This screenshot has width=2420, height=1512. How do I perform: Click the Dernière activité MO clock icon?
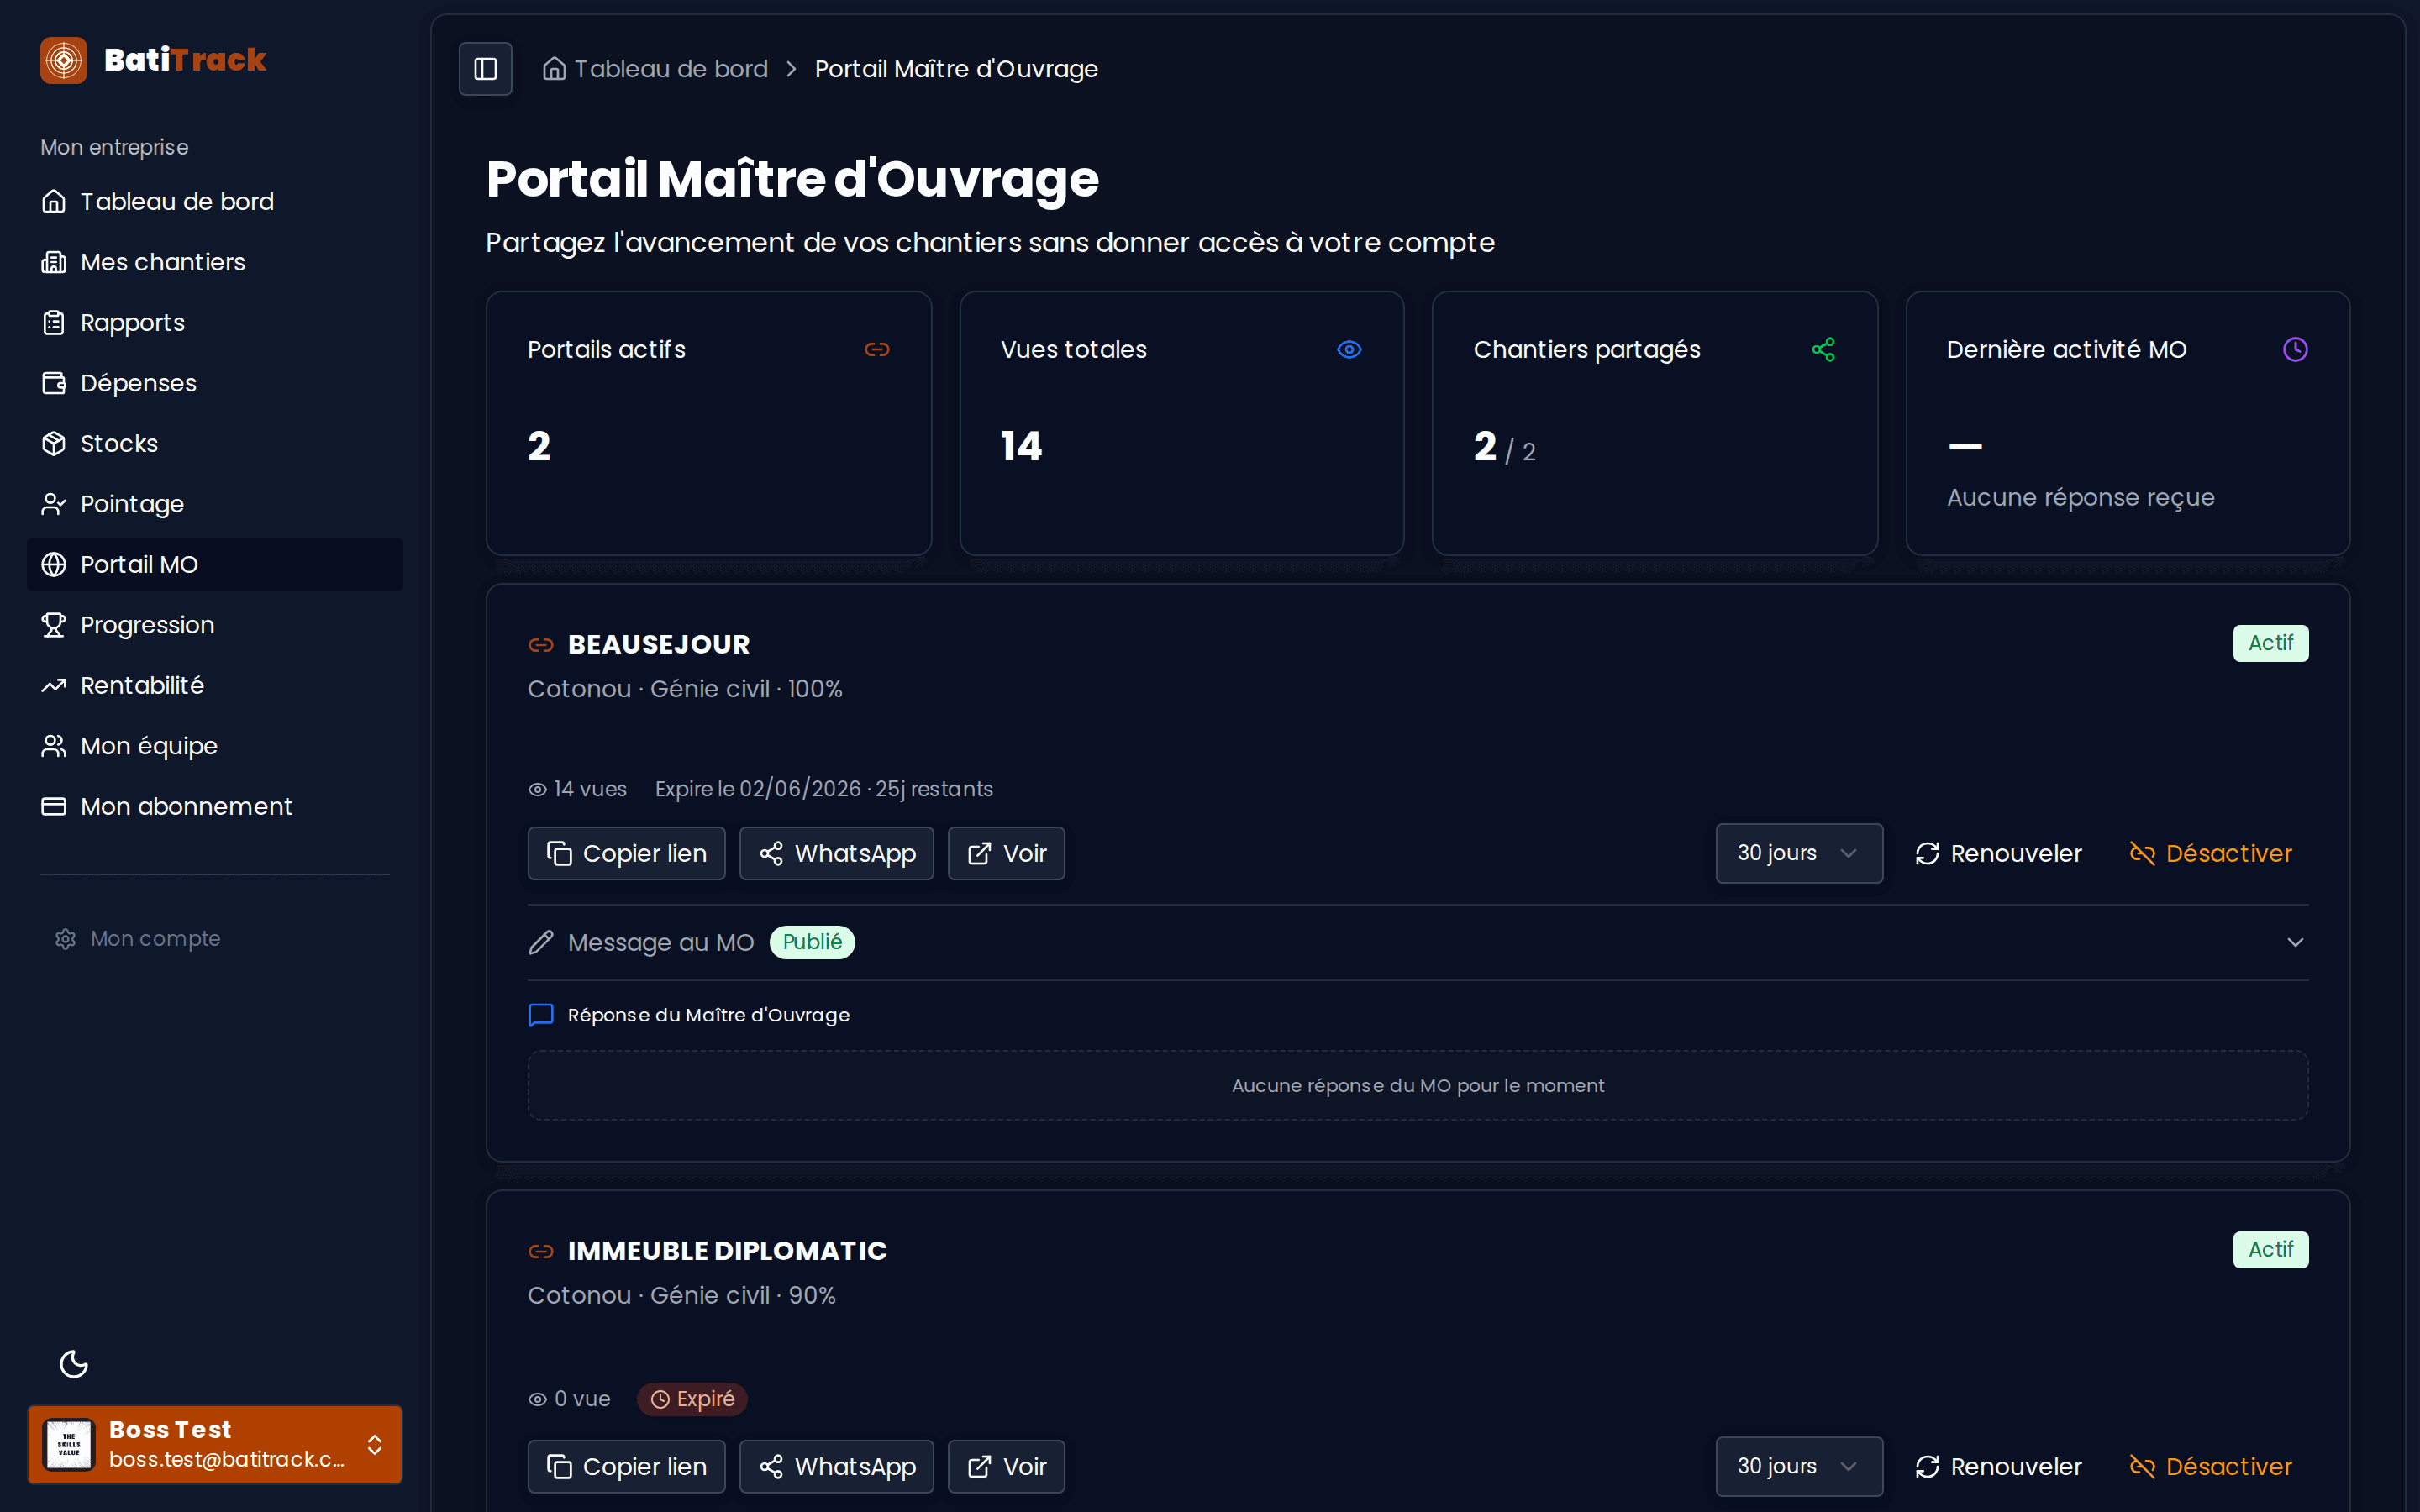tap(2295, 349)
